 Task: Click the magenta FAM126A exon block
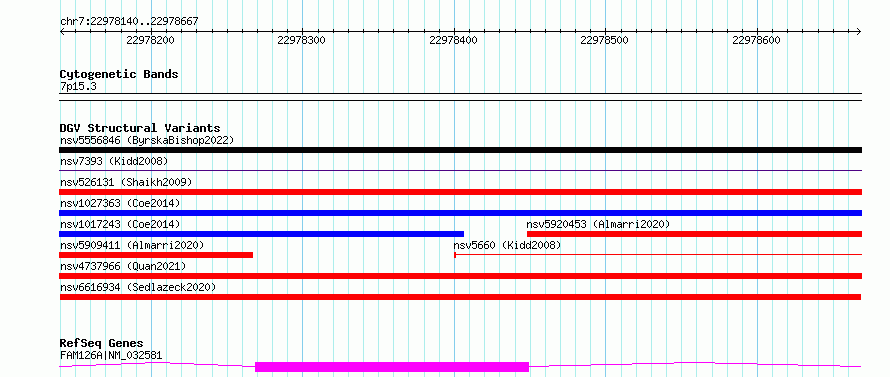pos(392,367)
